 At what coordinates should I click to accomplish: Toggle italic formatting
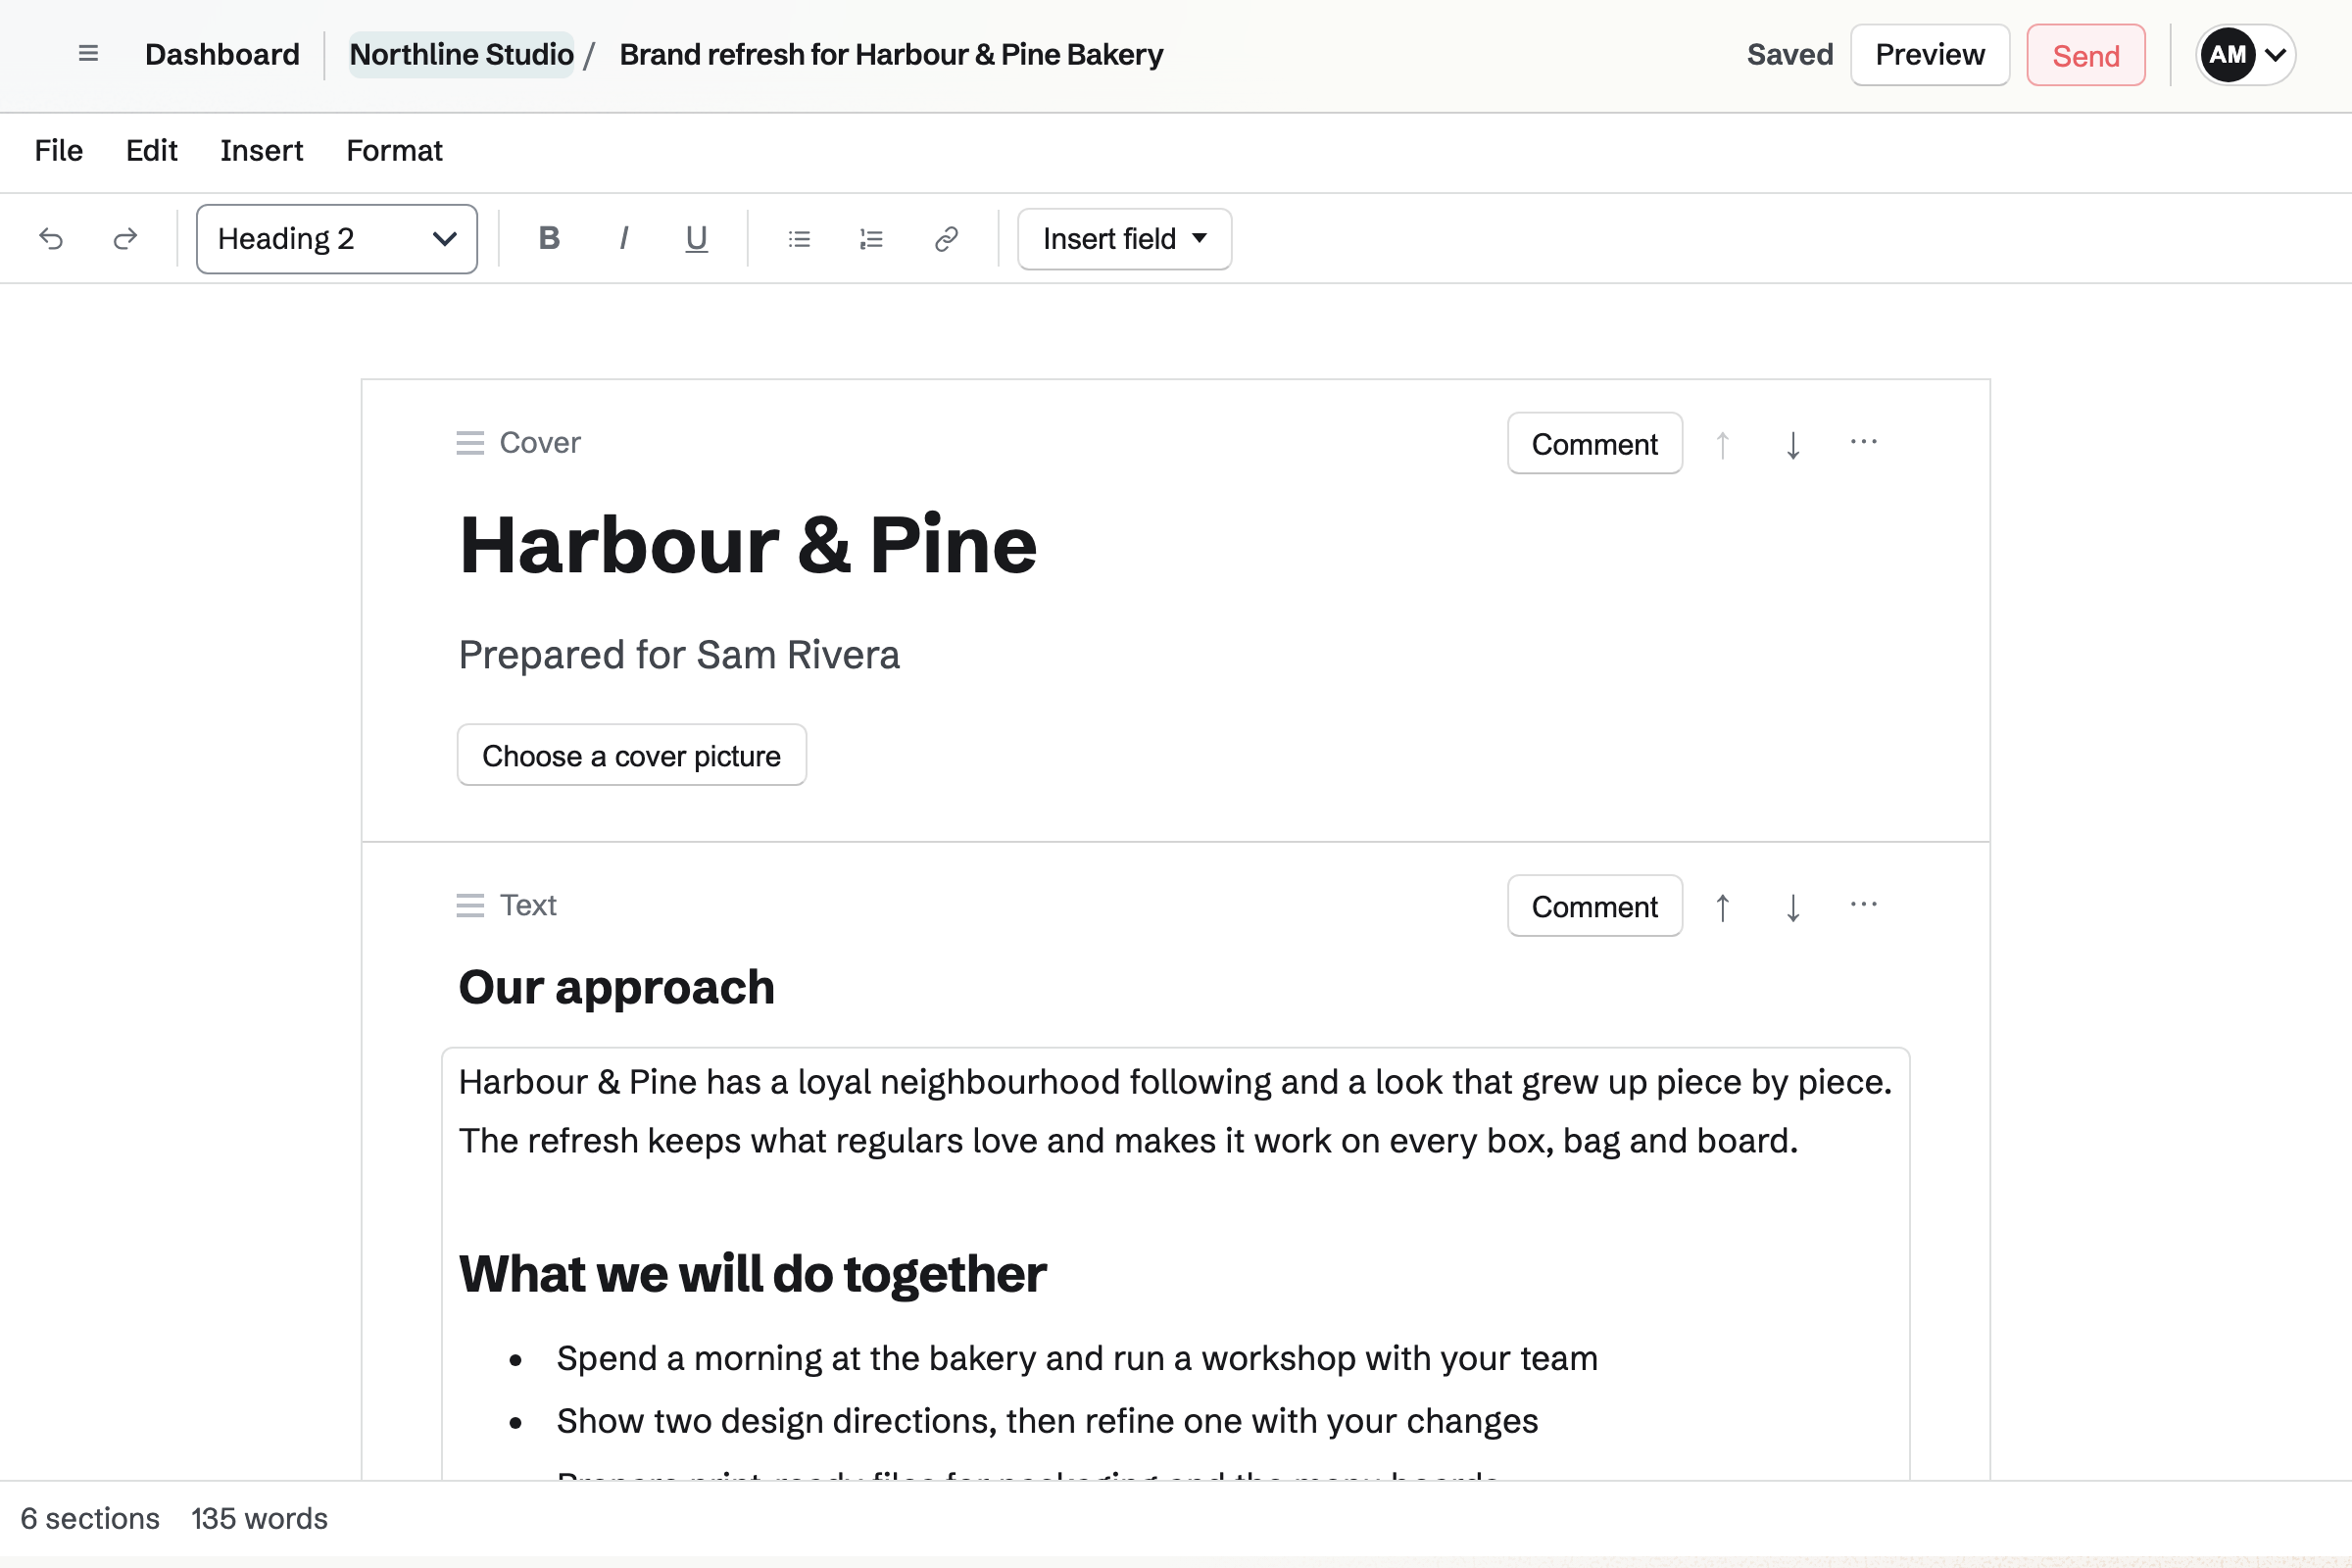624,238
